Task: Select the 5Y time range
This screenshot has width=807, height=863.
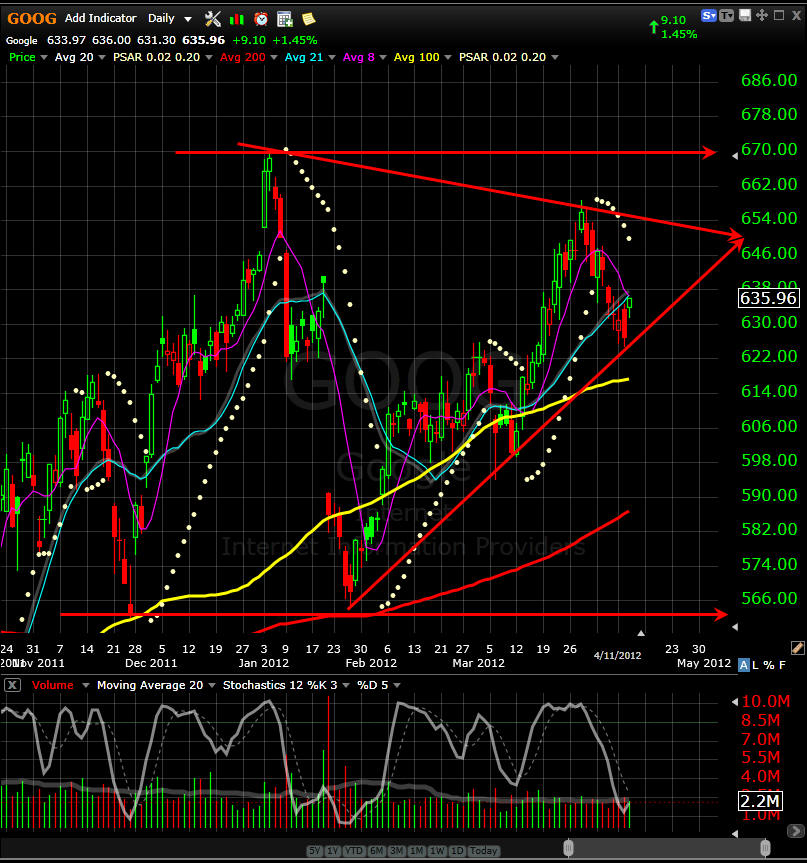Action: click(314, 850)
